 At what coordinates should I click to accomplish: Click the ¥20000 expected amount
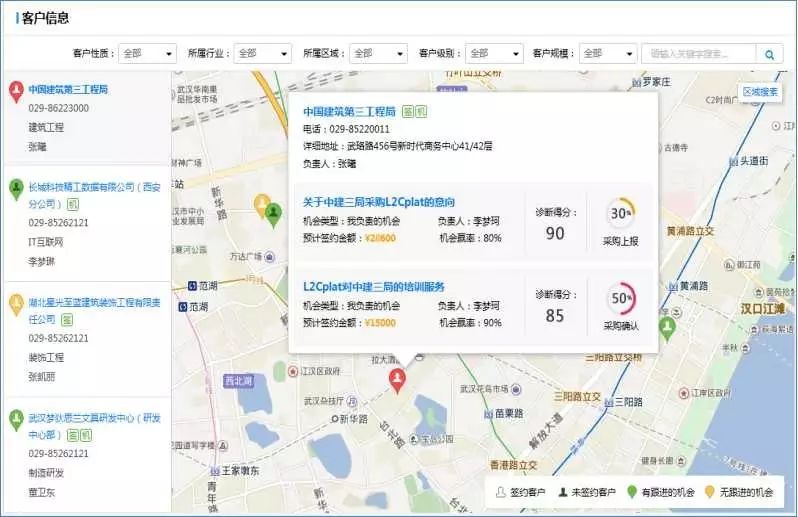[380, 238]
